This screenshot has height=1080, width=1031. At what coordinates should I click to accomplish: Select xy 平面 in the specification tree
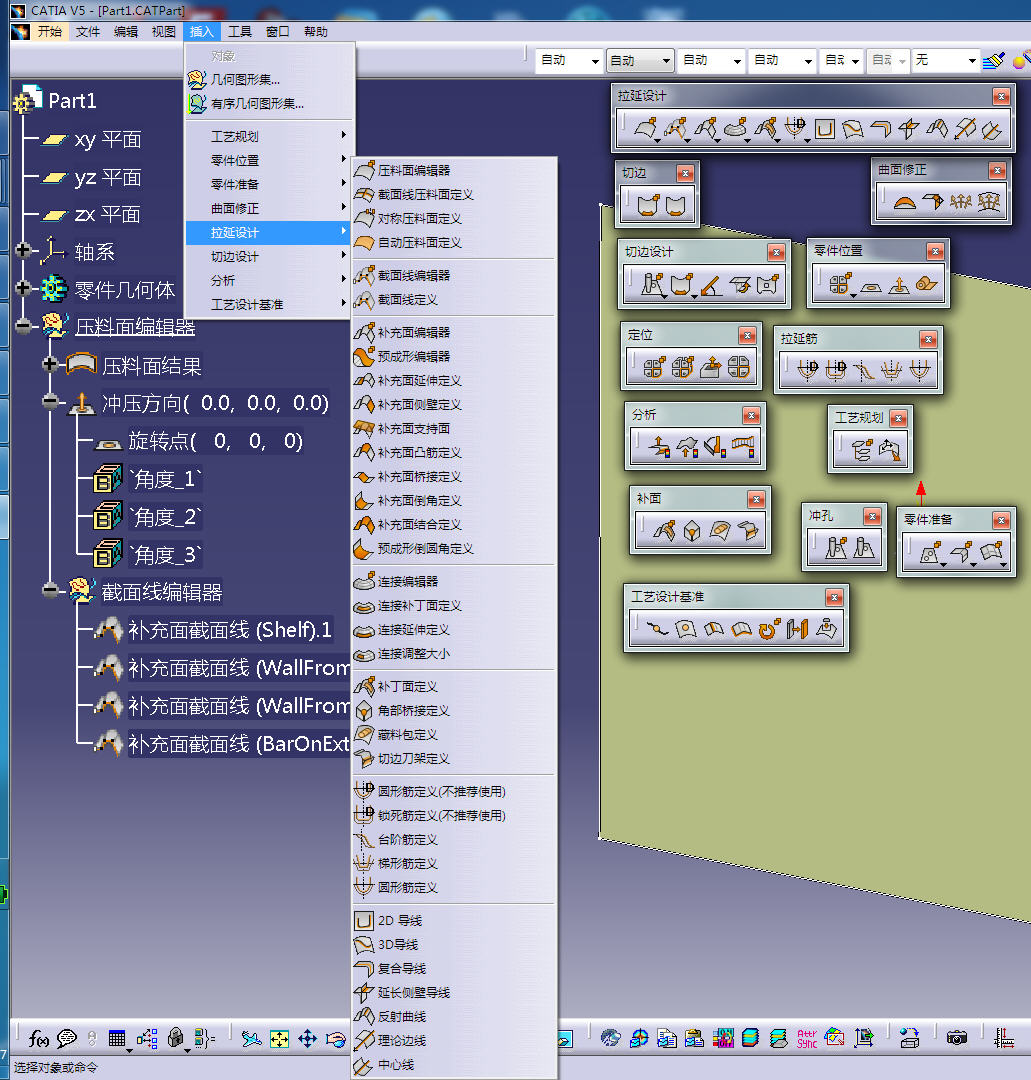click(107, 139)
